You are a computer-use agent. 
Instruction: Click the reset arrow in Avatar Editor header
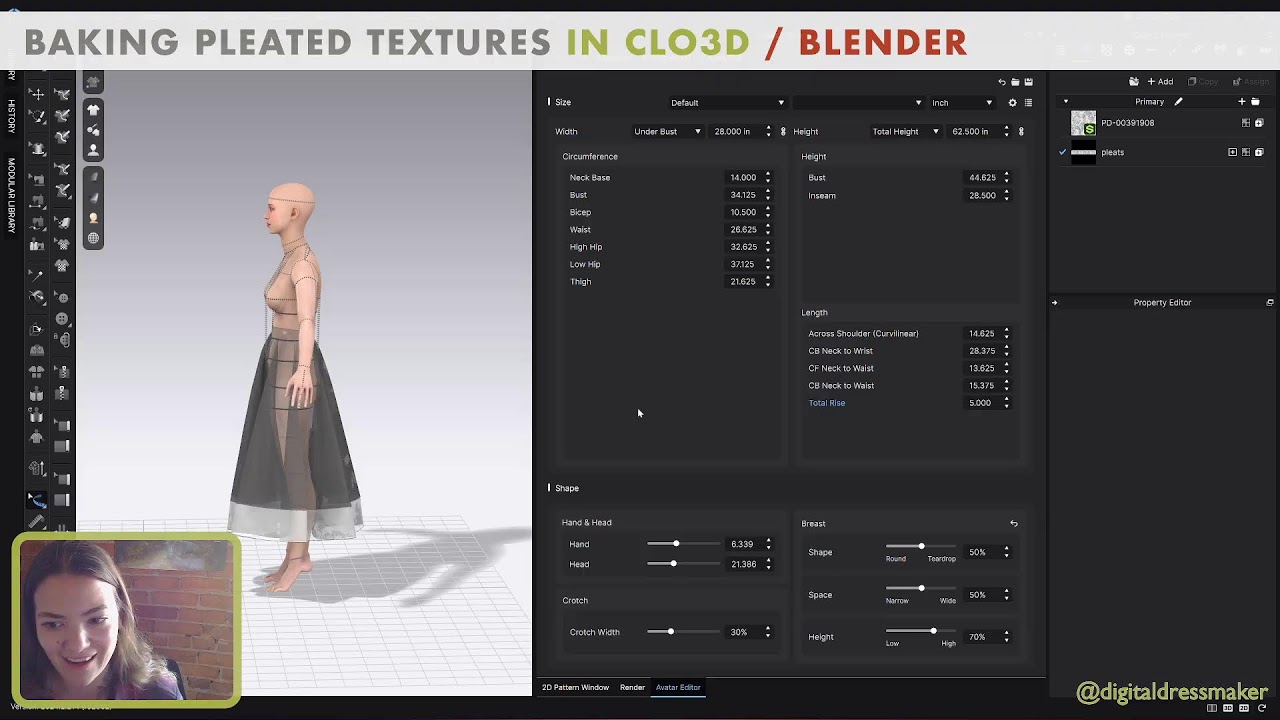(x=1002, y=82)
